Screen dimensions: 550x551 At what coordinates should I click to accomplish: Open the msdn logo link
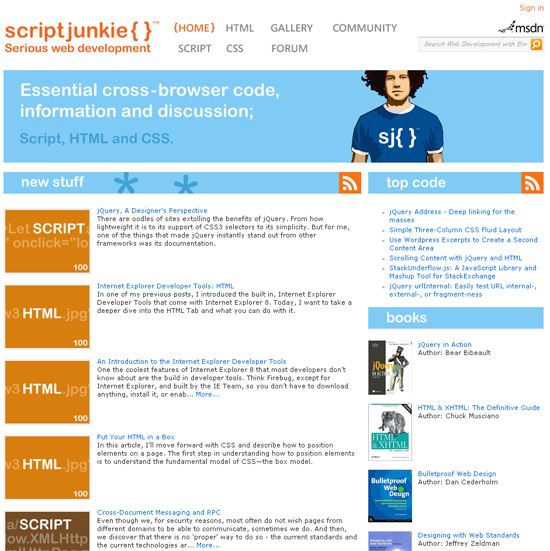pyautogui.click(x=521, y=27)
